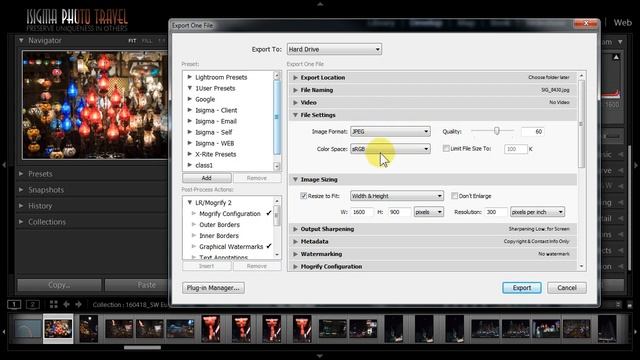Open the Color Space dropdown
The width and height of the screenshot is (640, 360).
(390, 149)
